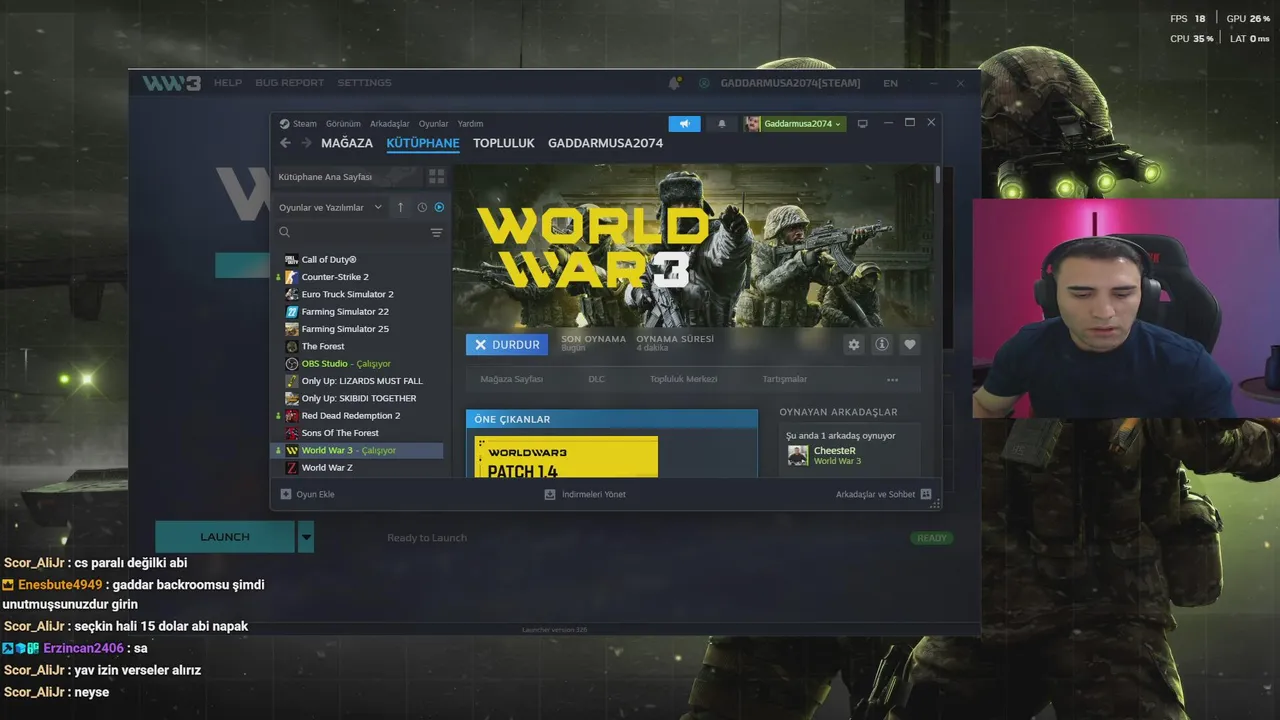
Task: Show World War 3 game info icon
Action: [x=881, y=344]
